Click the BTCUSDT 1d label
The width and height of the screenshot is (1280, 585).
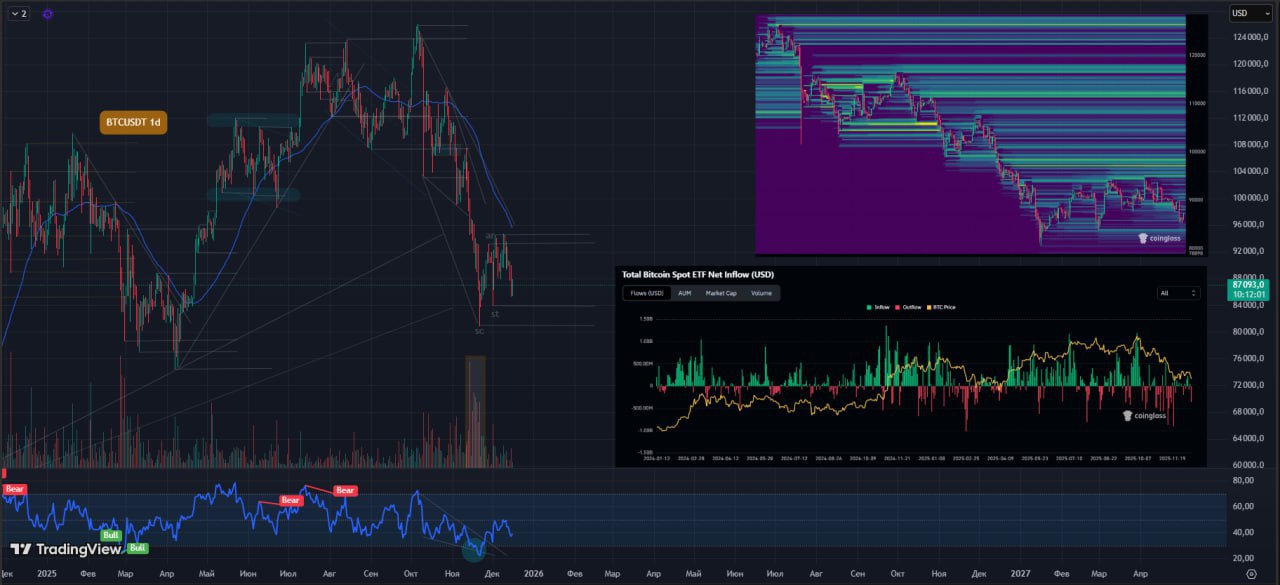pyautogui.click(x=133, y=122)
